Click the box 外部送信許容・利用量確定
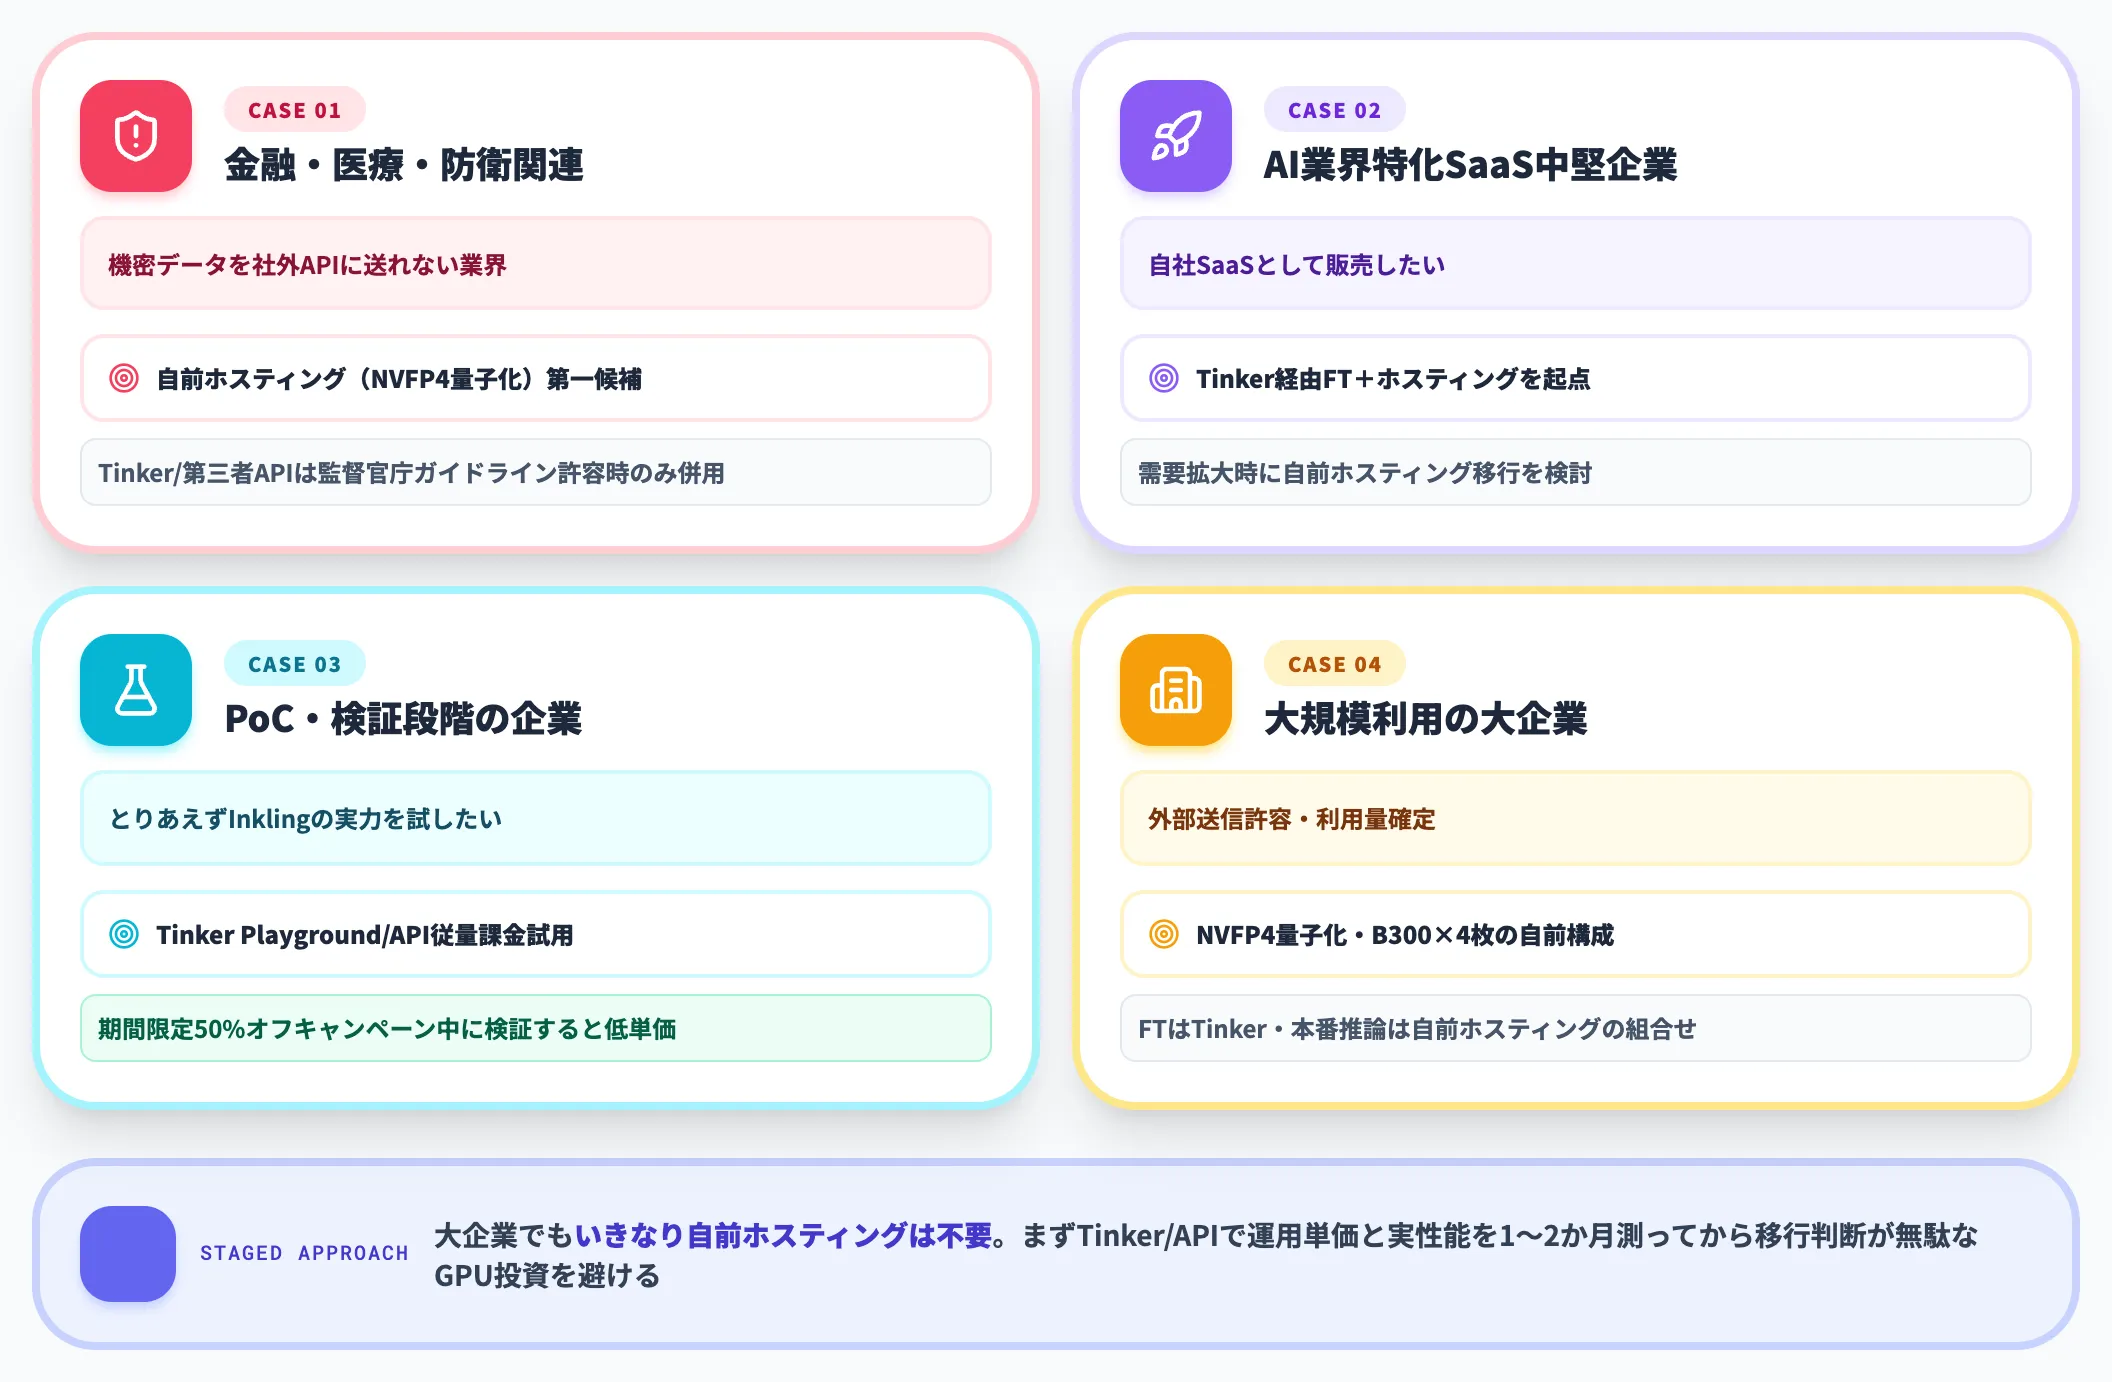Screen dimensions: 2112x1382 pos(1576,818)
